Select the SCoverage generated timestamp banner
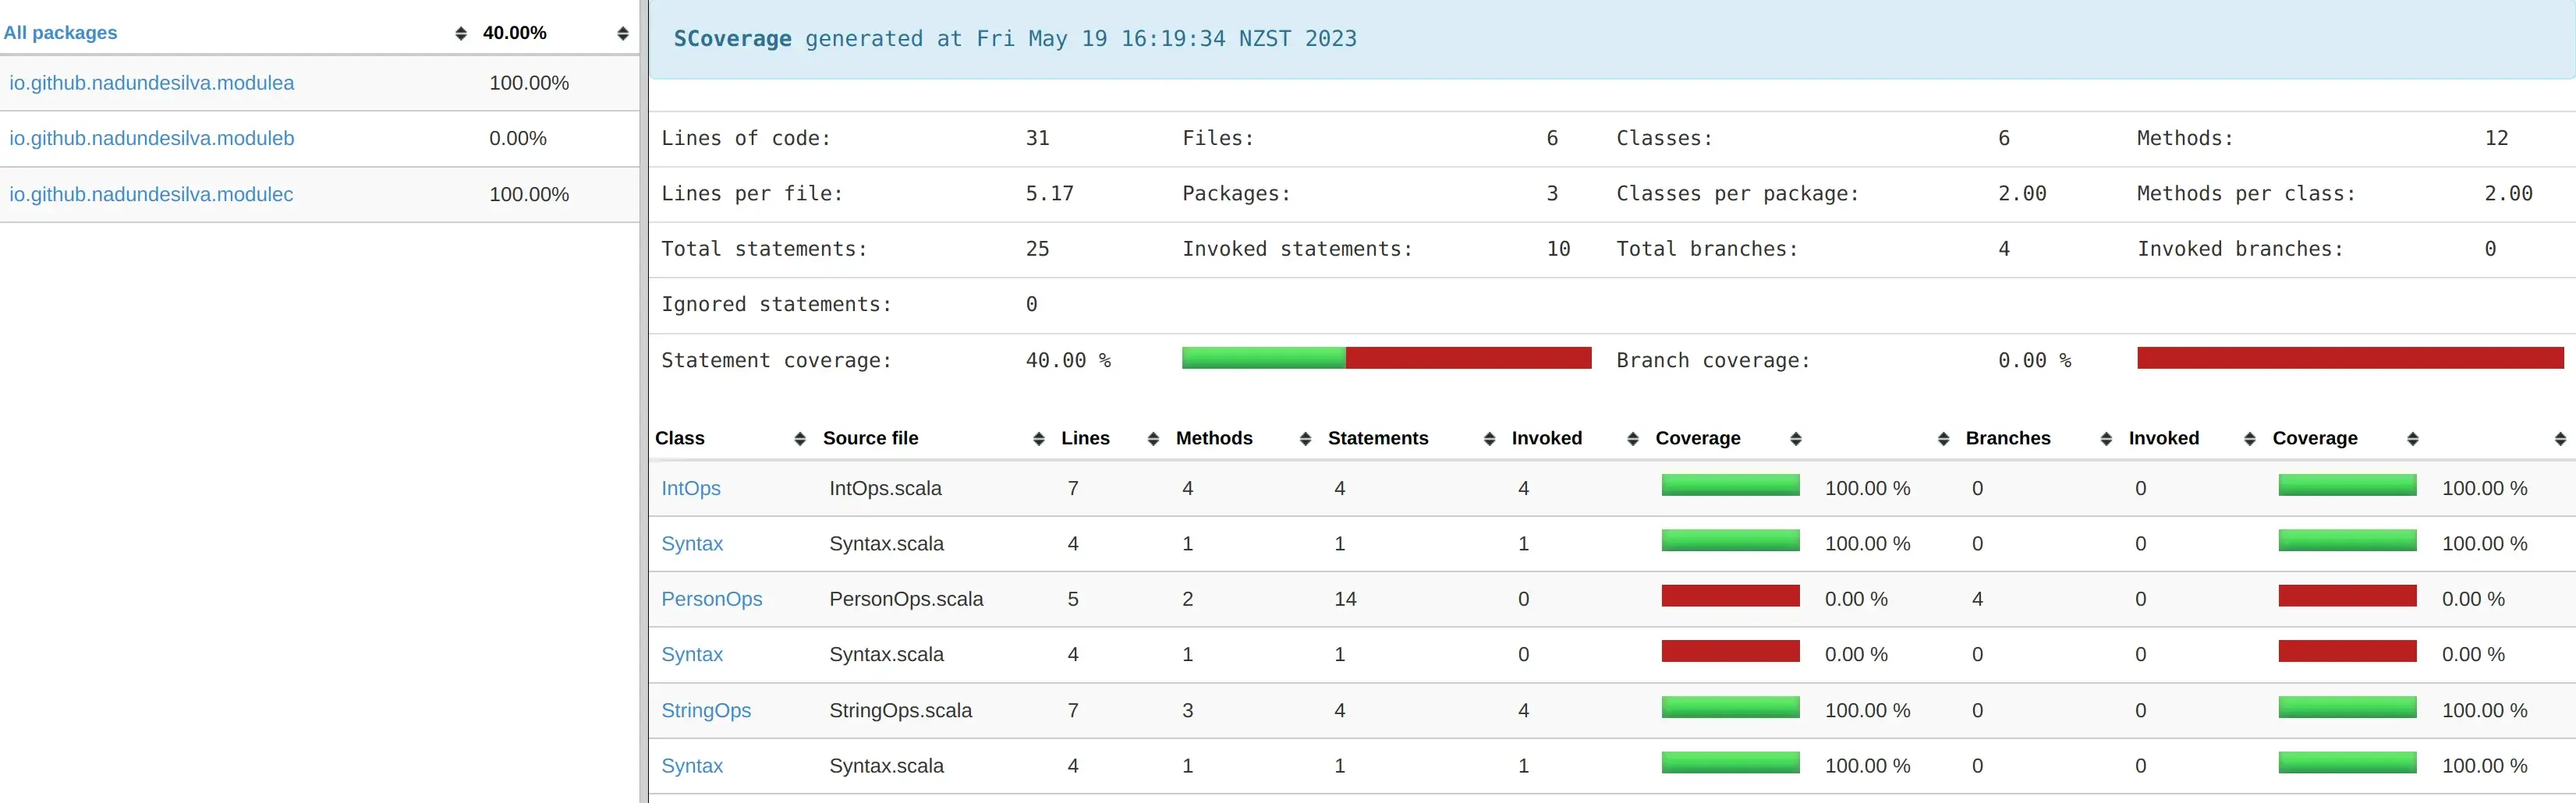The image size is (2576, 803). pos(1612,39)
